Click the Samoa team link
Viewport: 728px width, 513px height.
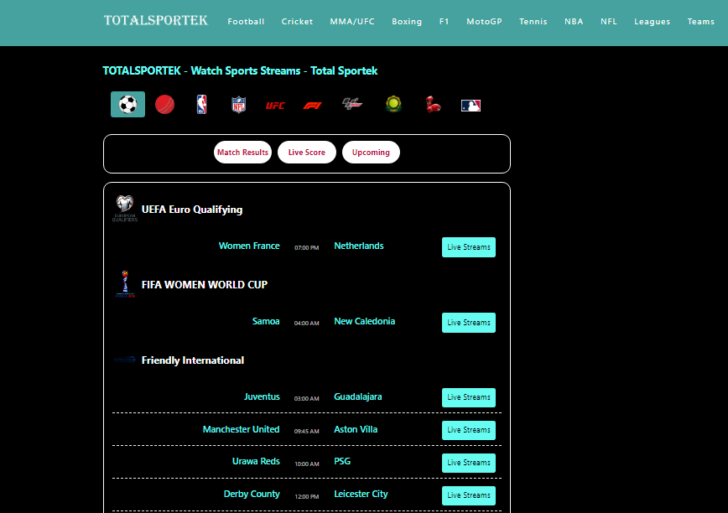click(266, 321)
